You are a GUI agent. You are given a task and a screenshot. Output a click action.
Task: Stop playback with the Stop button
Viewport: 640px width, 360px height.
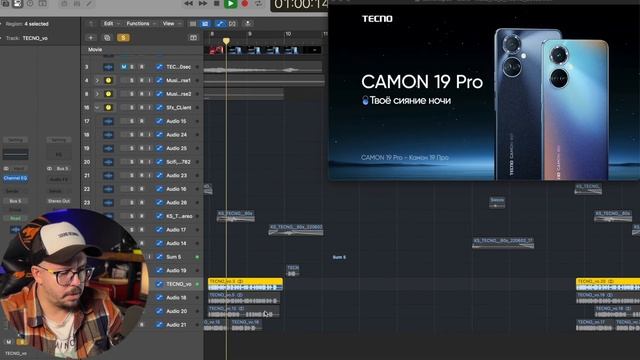click(x=217, y=3)
